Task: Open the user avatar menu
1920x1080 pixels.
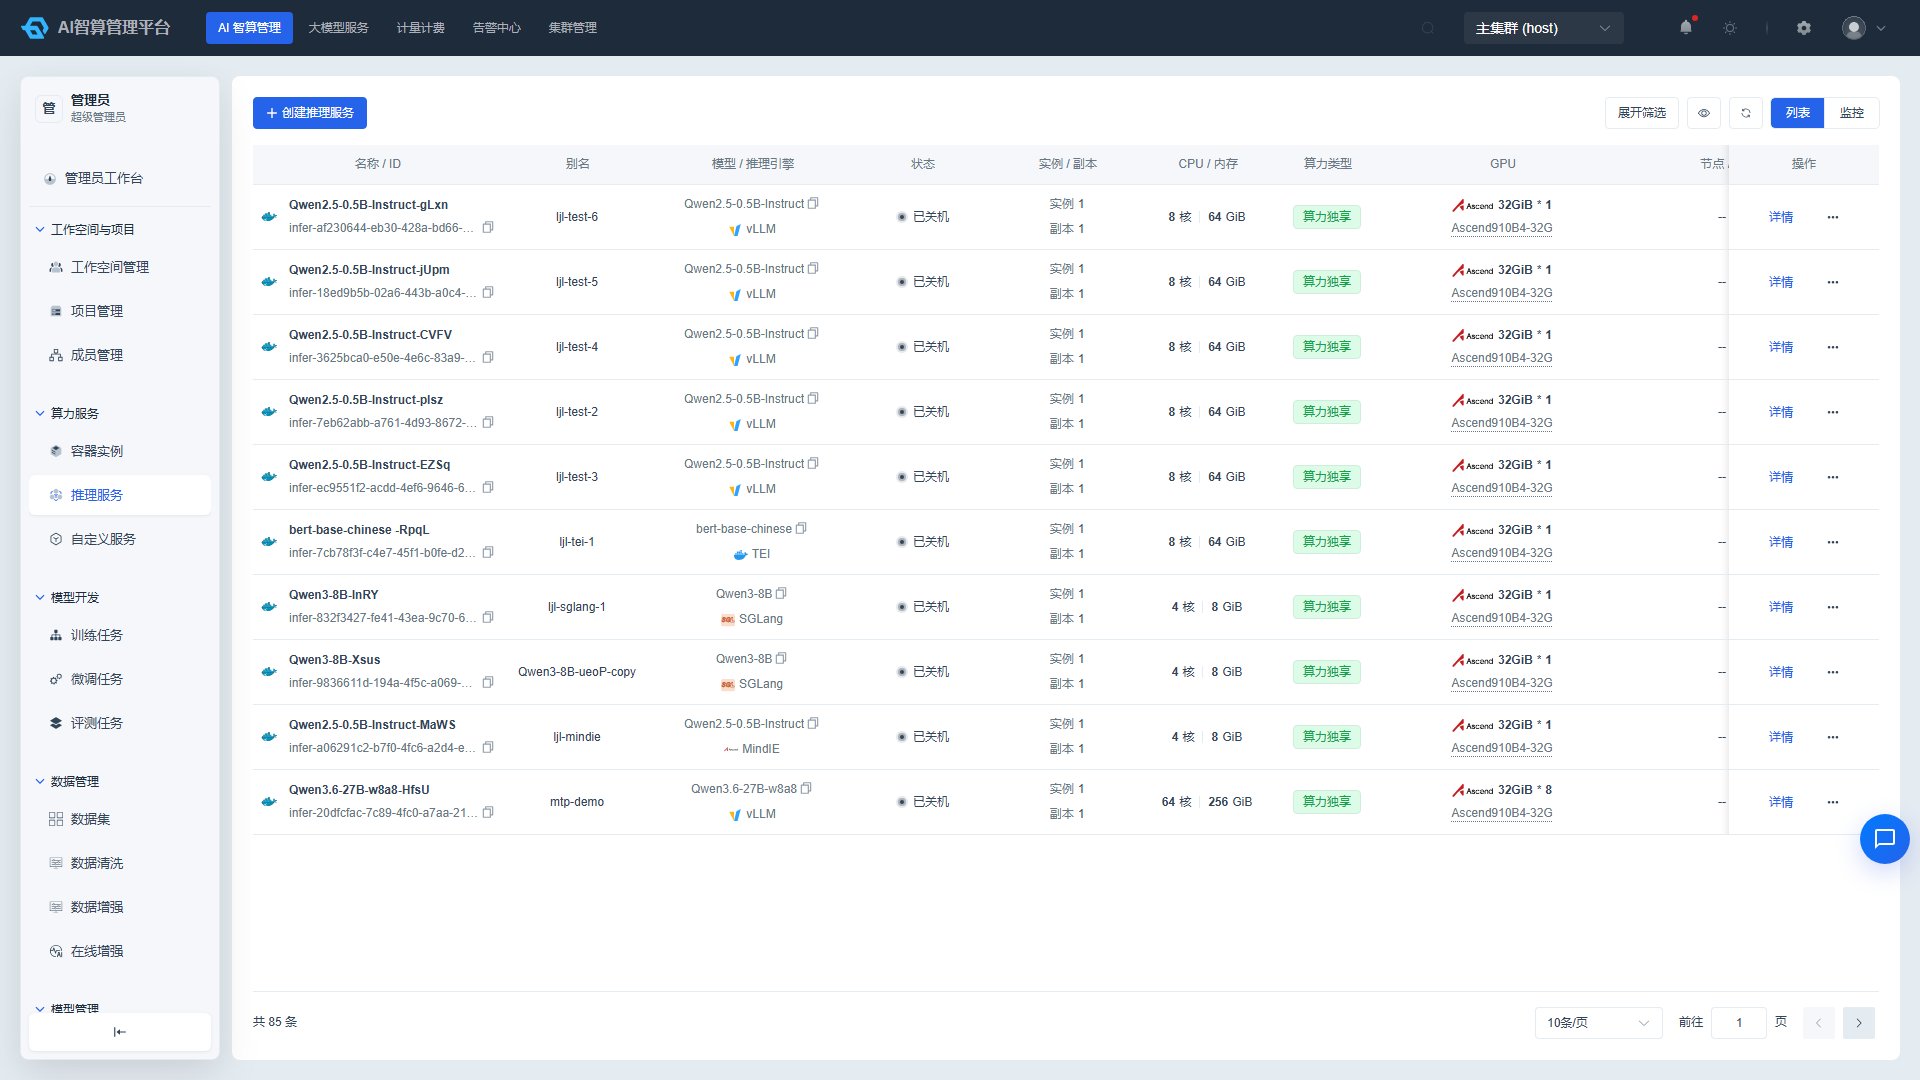Action: [x=1864, y=28]
